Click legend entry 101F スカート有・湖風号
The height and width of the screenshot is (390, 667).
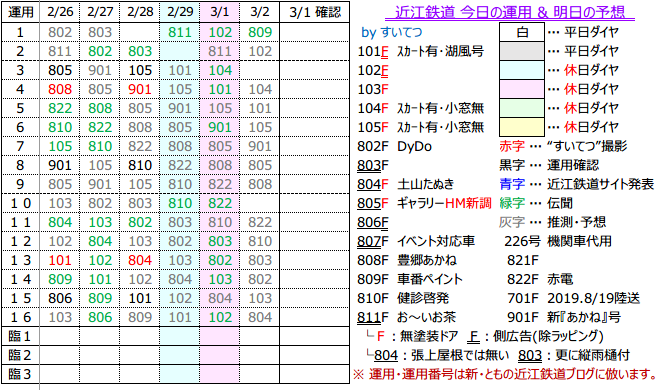click(420, 51)
